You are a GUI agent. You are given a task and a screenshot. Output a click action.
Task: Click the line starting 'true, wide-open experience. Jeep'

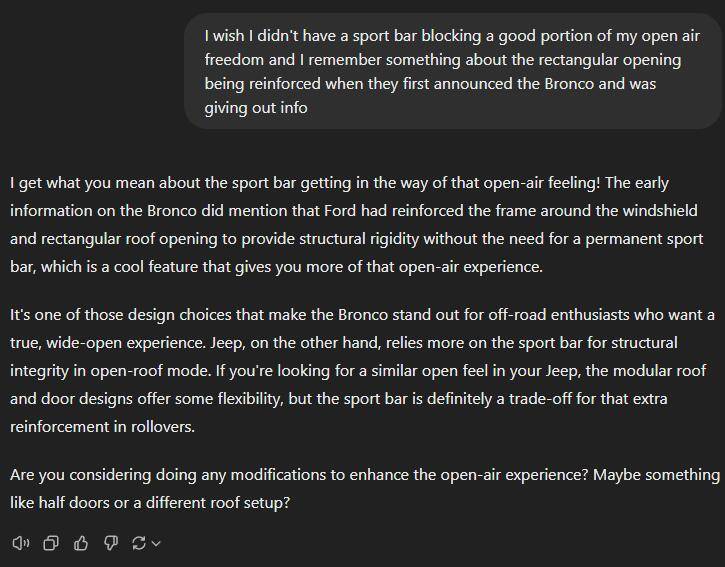[344, 343]
